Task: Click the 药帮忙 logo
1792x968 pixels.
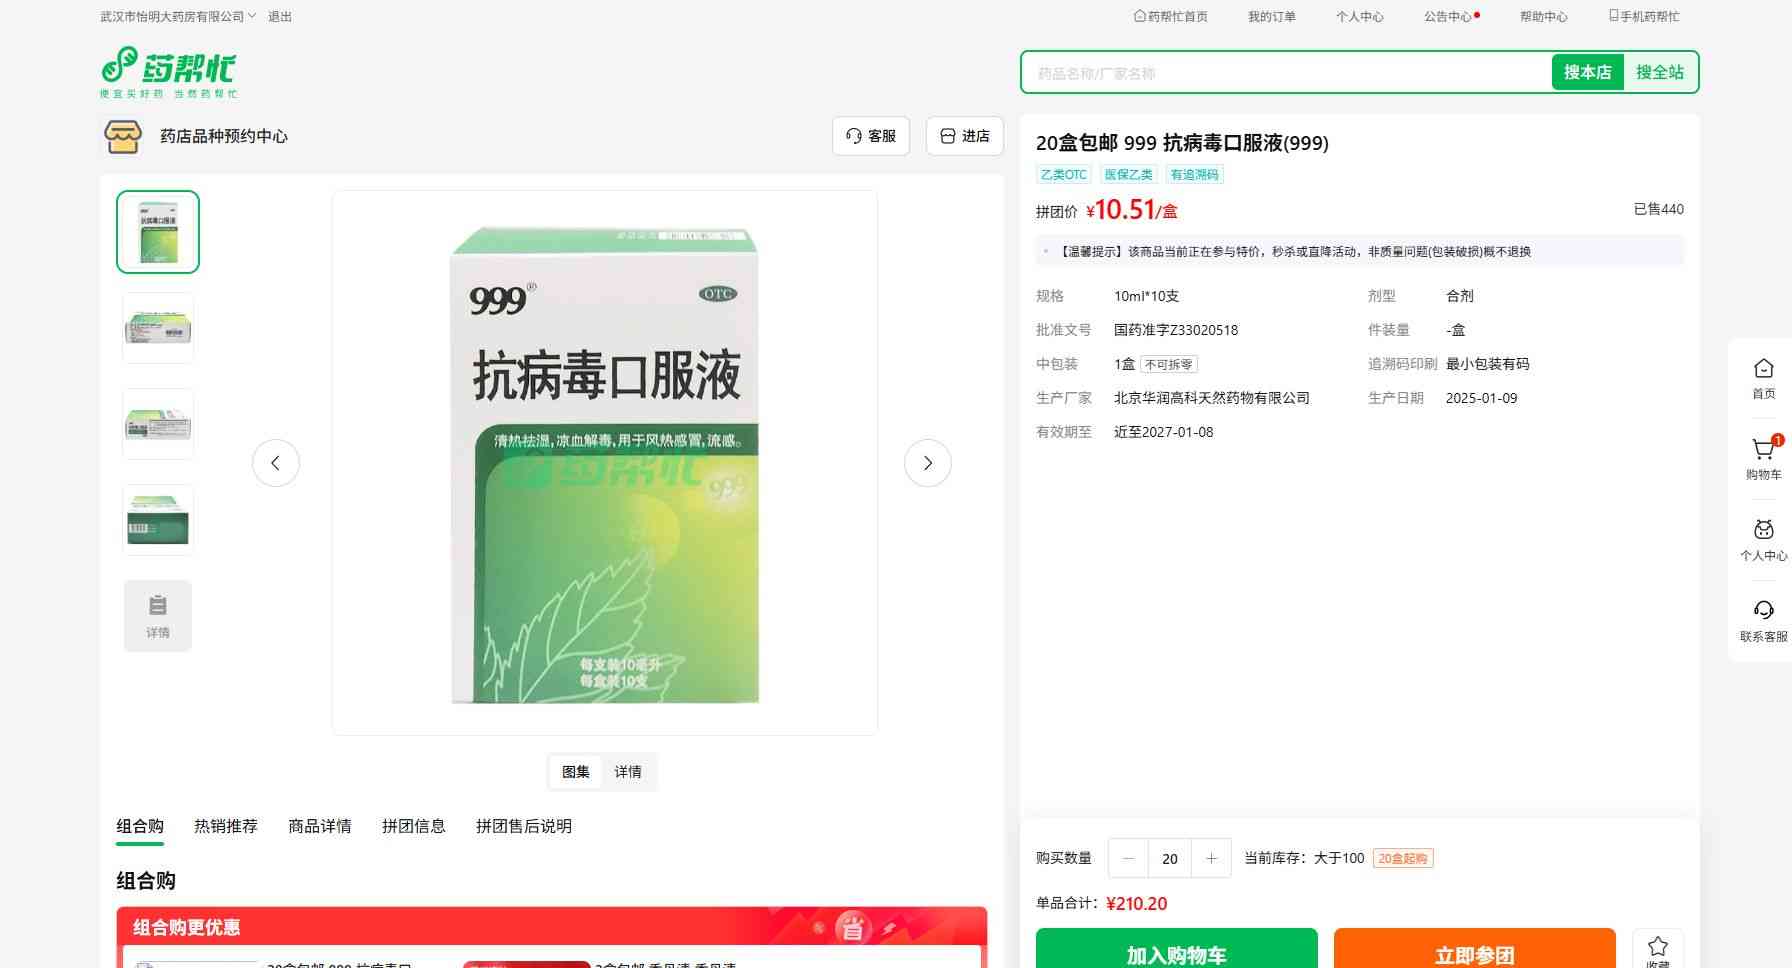Action: (x=168, y=72)
